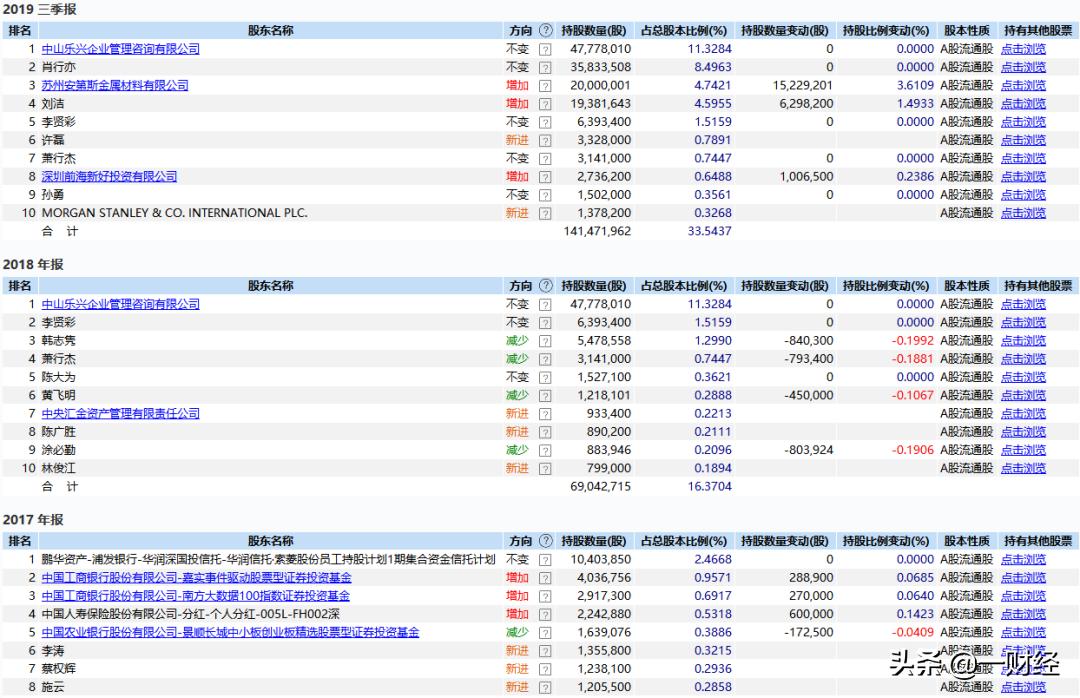Click the help icon in the 2018 年报 header row
This screenshot has height=698, width=1080.
click(x=544, y=285)
